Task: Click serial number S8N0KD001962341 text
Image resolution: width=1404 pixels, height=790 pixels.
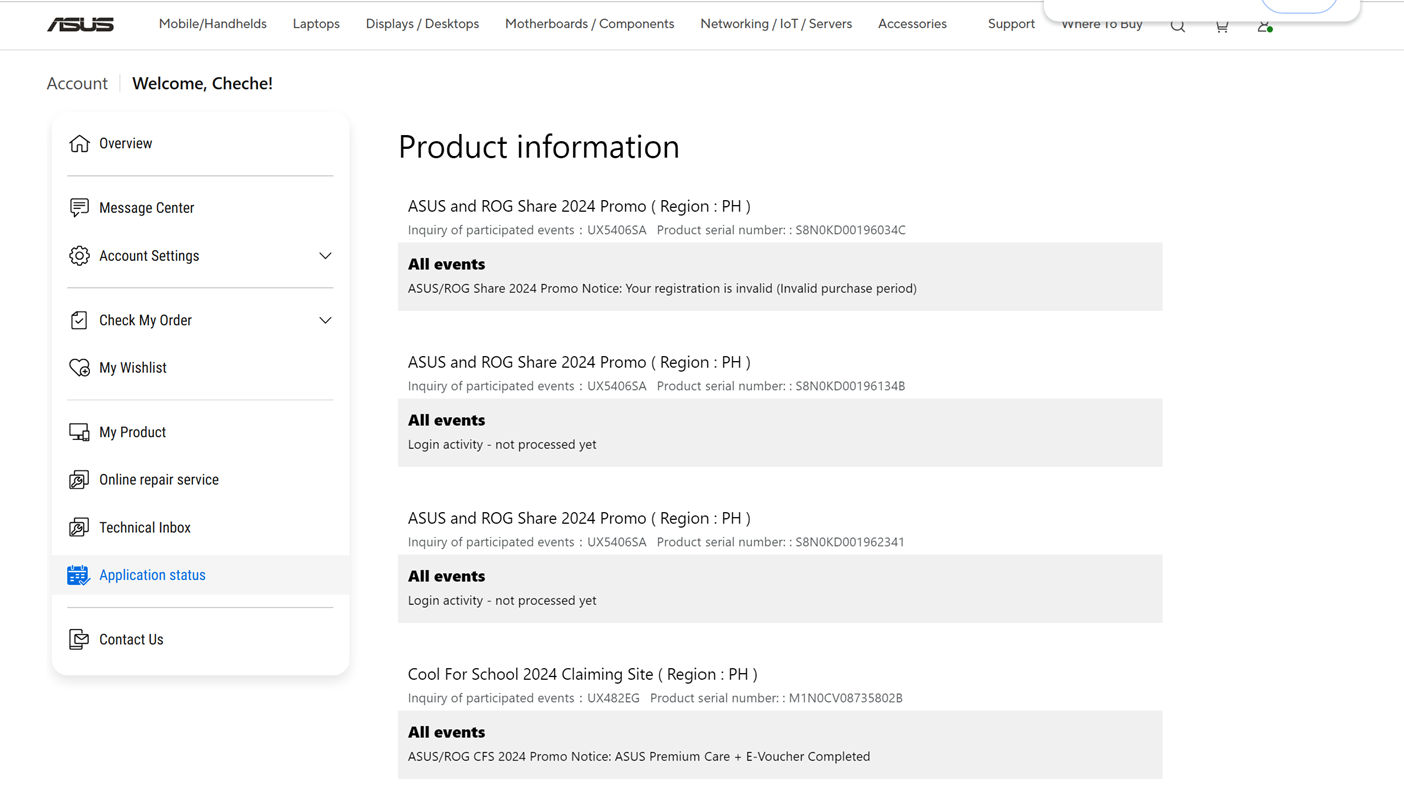Action: 850,542
